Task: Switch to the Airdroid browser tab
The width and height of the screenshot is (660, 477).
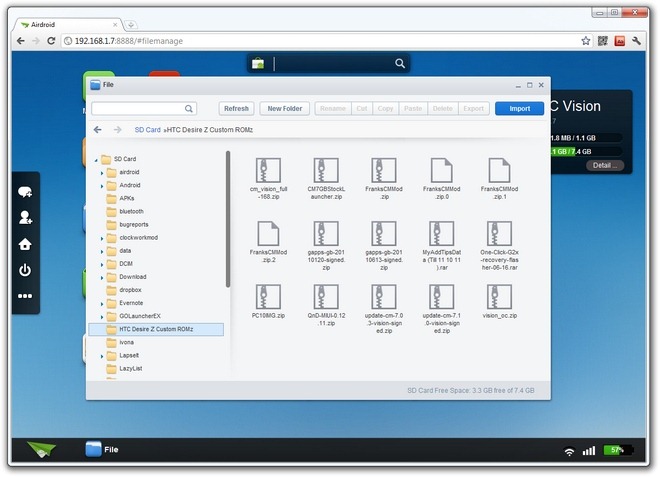Action: 69,24
